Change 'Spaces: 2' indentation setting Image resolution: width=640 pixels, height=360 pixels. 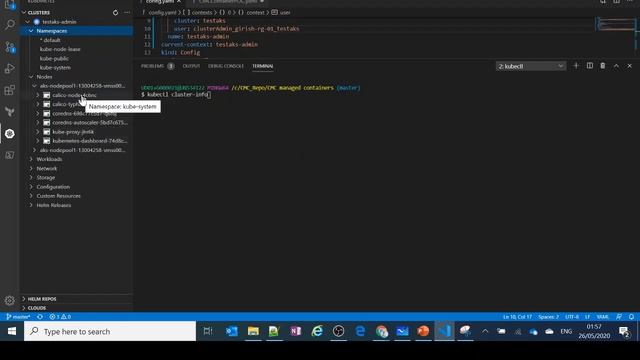(x=548, y=317)
